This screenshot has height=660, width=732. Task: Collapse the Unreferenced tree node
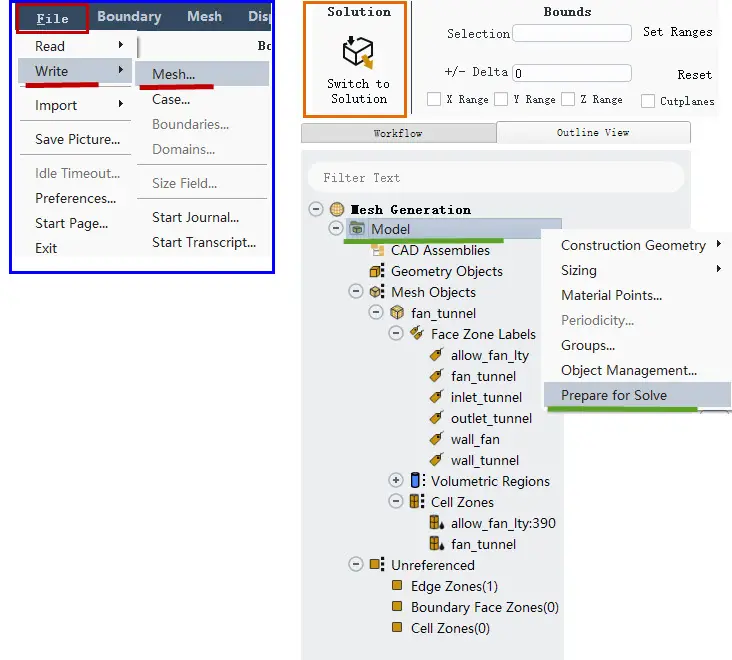pyautogui.click(x=356, y=564)
